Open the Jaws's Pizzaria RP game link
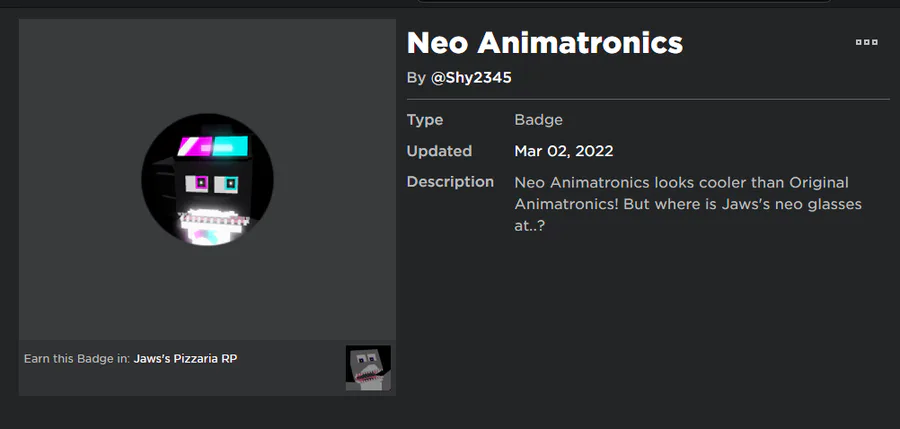This screenshot has width=900, height=429. point(185,358)
